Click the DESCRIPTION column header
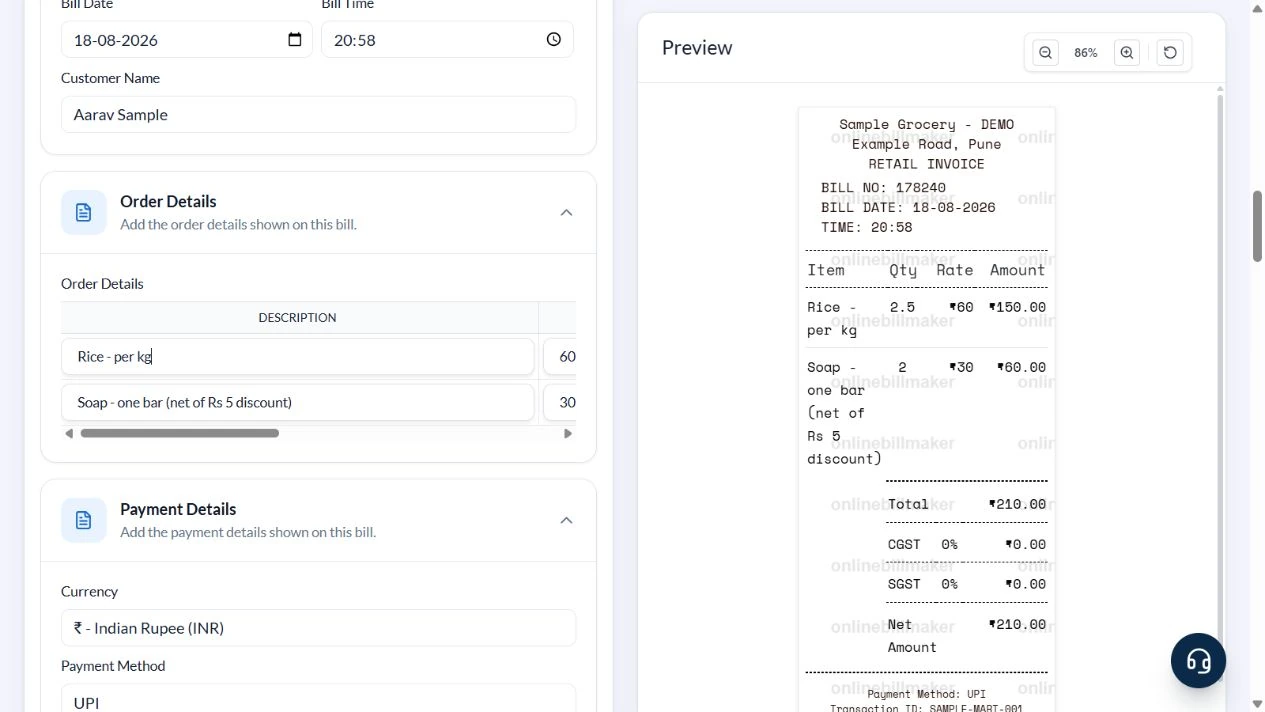The height and width of the screenshot is (712, 1265). 297,317
